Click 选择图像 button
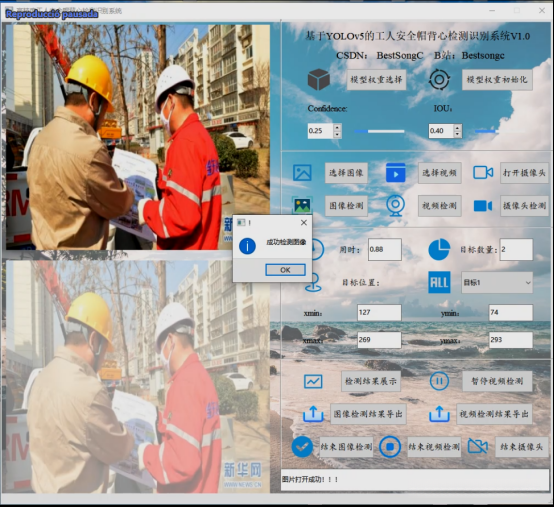Viewport: 554px width, 507px height. pyautogui.click(x=346, y=173)
